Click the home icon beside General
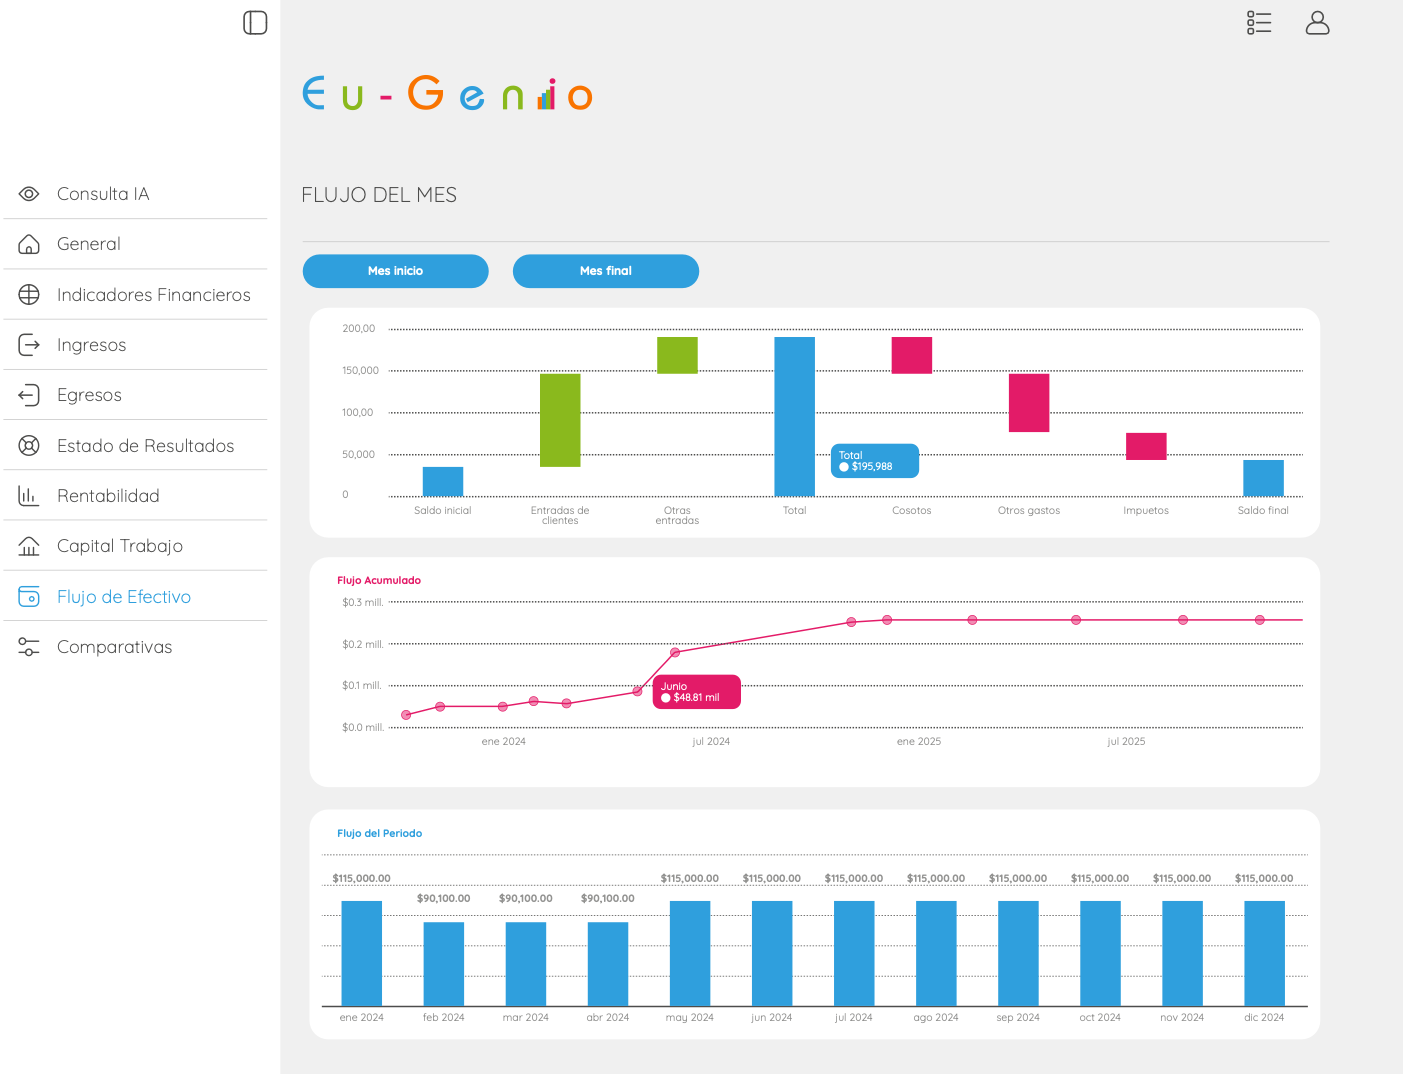Image resolution: width=1403 pixels, height=1074 pixels. [29, 244]
